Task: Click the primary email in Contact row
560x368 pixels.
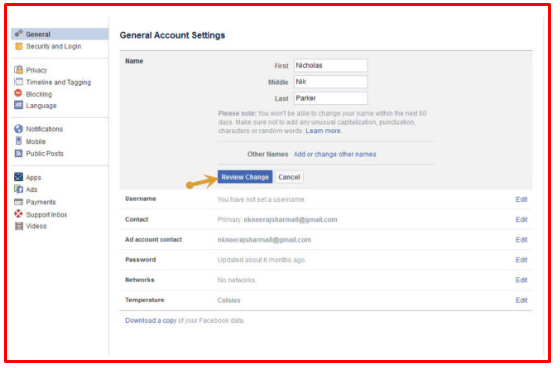Action: (x=290, y=219)
